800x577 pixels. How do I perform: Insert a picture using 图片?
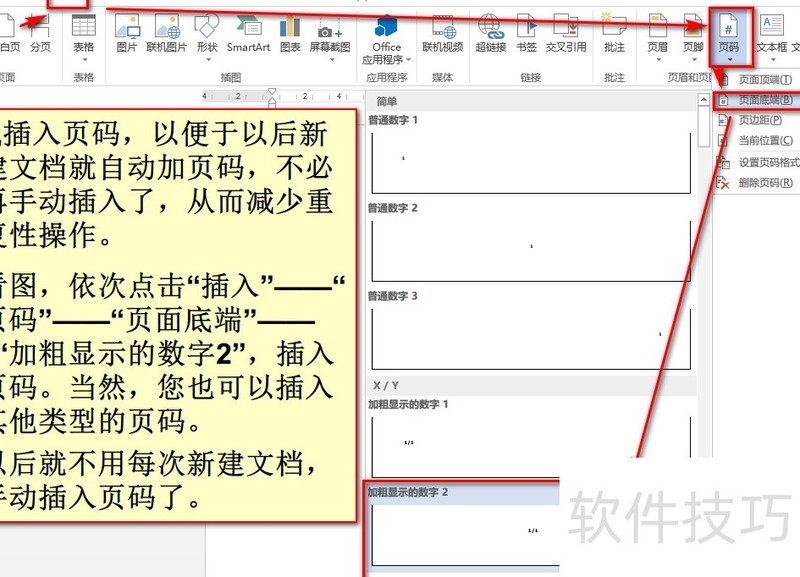pos(127,34)
